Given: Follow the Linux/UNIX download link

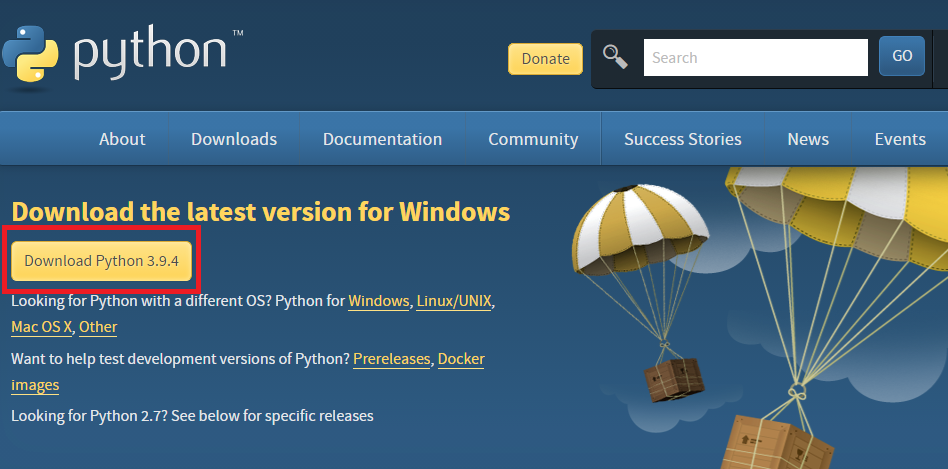Looking at the screenshot, I should (x=454, y=301).
